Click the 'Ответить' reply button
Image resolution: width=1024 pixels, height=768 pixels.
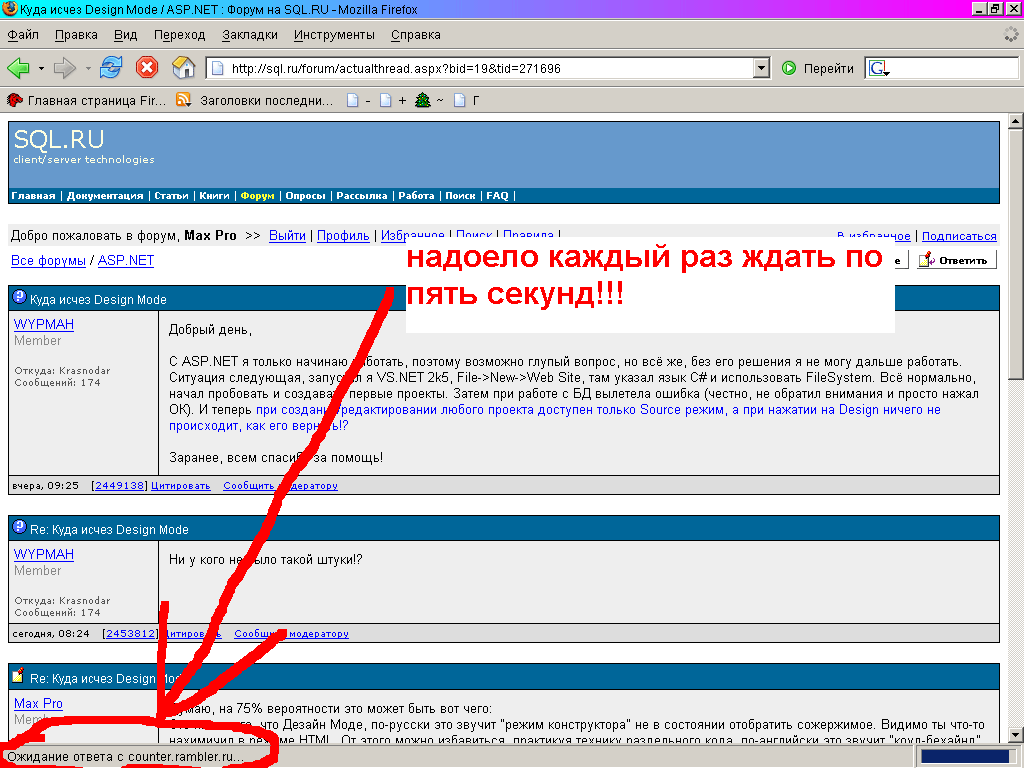click(x=957, y=260)
